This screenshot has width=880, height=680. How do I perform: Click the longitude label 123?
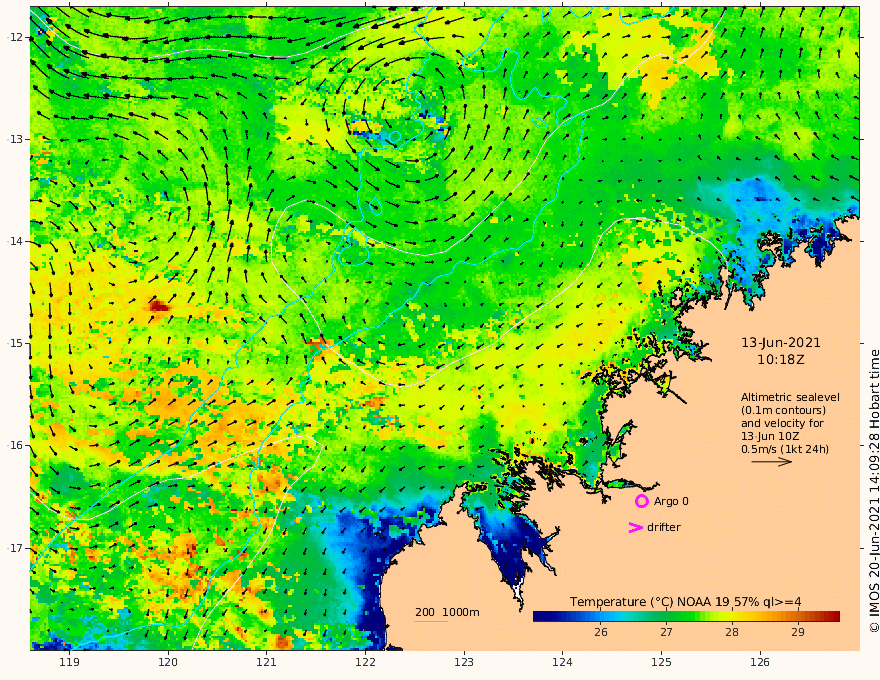tap(464, 663)
